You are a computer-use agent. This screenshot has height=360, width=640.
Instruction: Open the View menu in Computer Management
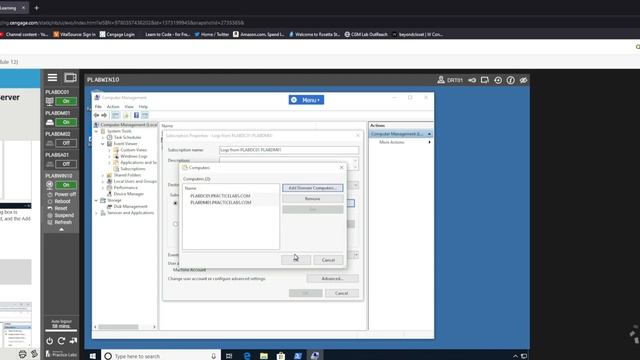pos(129,107)
